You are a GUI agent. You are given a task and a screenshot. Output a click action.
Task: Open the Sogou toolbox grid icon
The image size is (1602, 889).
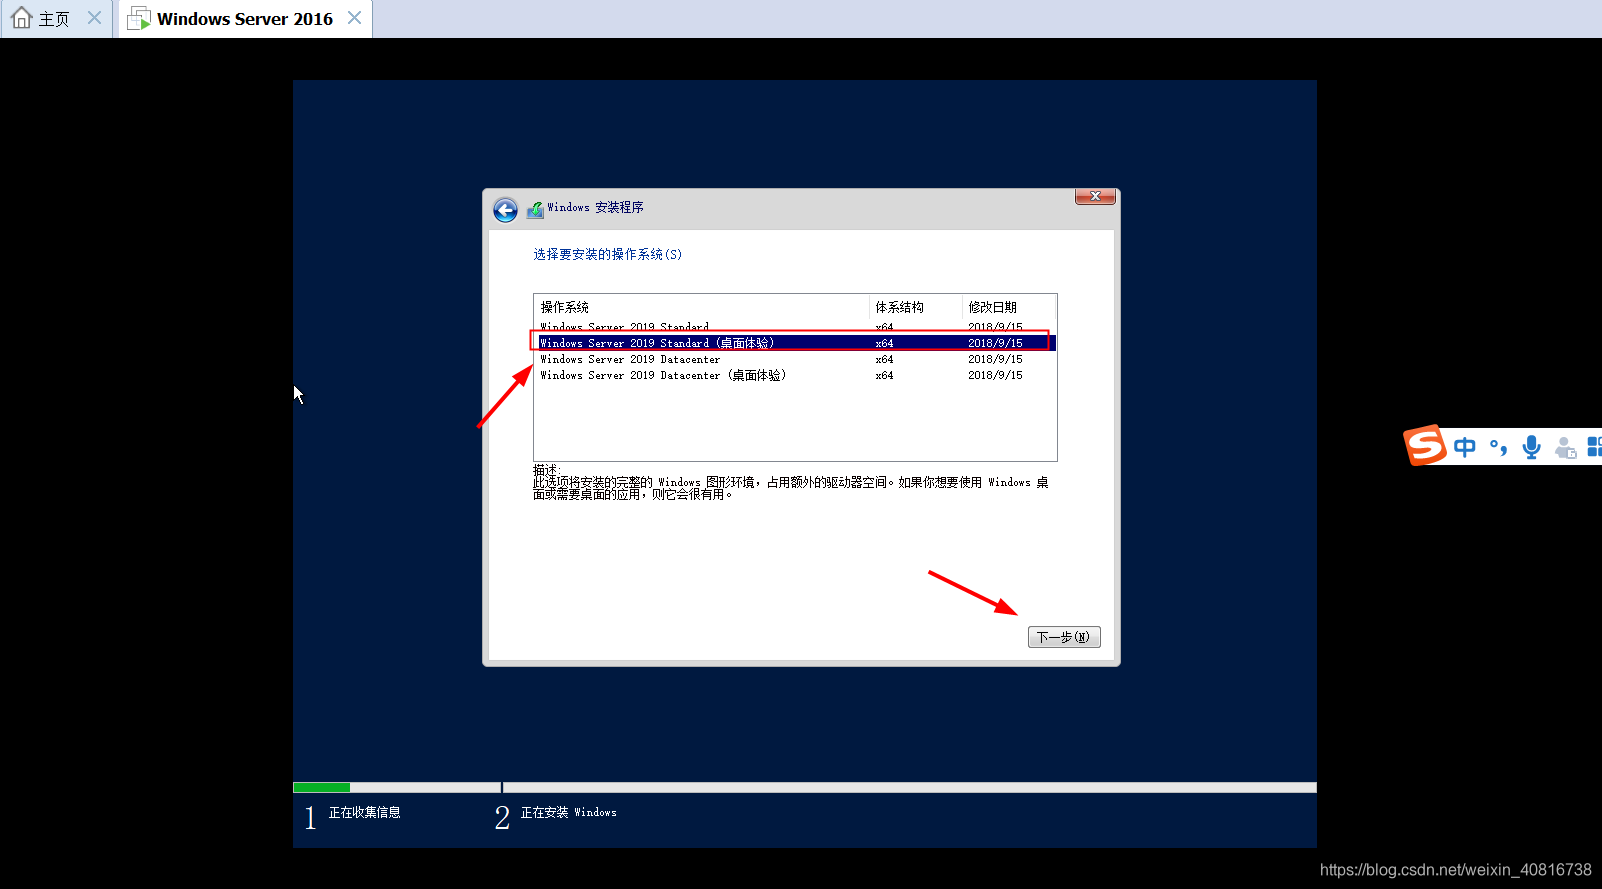pos(1594,446)
